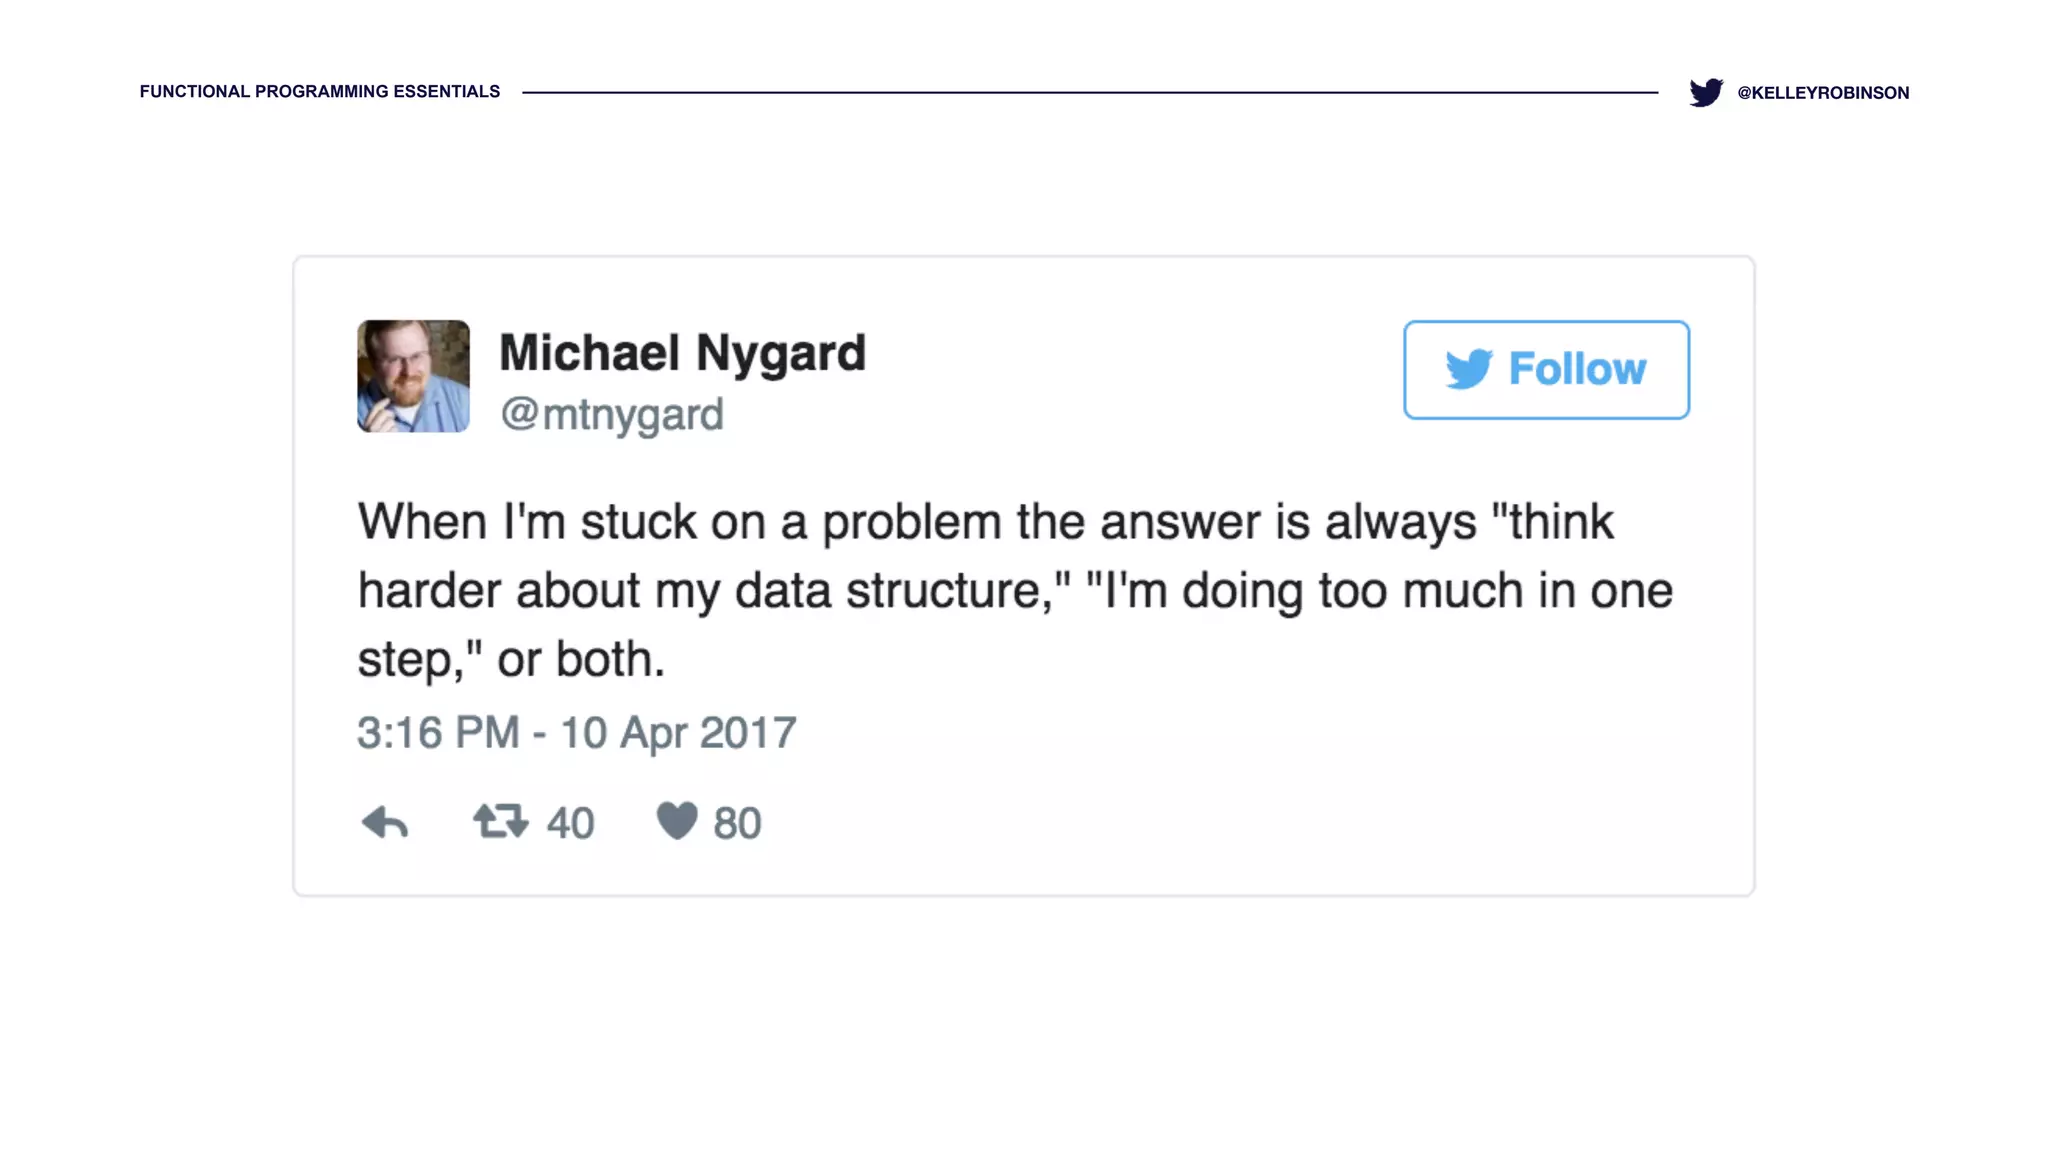This screenshot has height=1152, width=2048.
Task: Click the header's horizontal divider line
Action: pyautogui.click(x=1090, y=92)
